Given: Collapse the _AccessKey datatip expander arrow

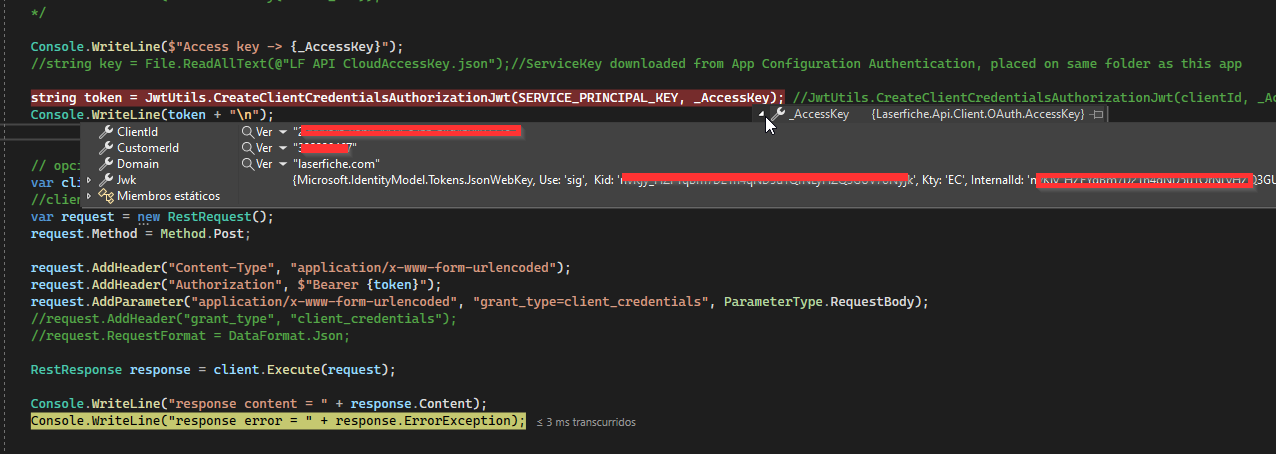Looking at the screenshot, I should (761, 114).
